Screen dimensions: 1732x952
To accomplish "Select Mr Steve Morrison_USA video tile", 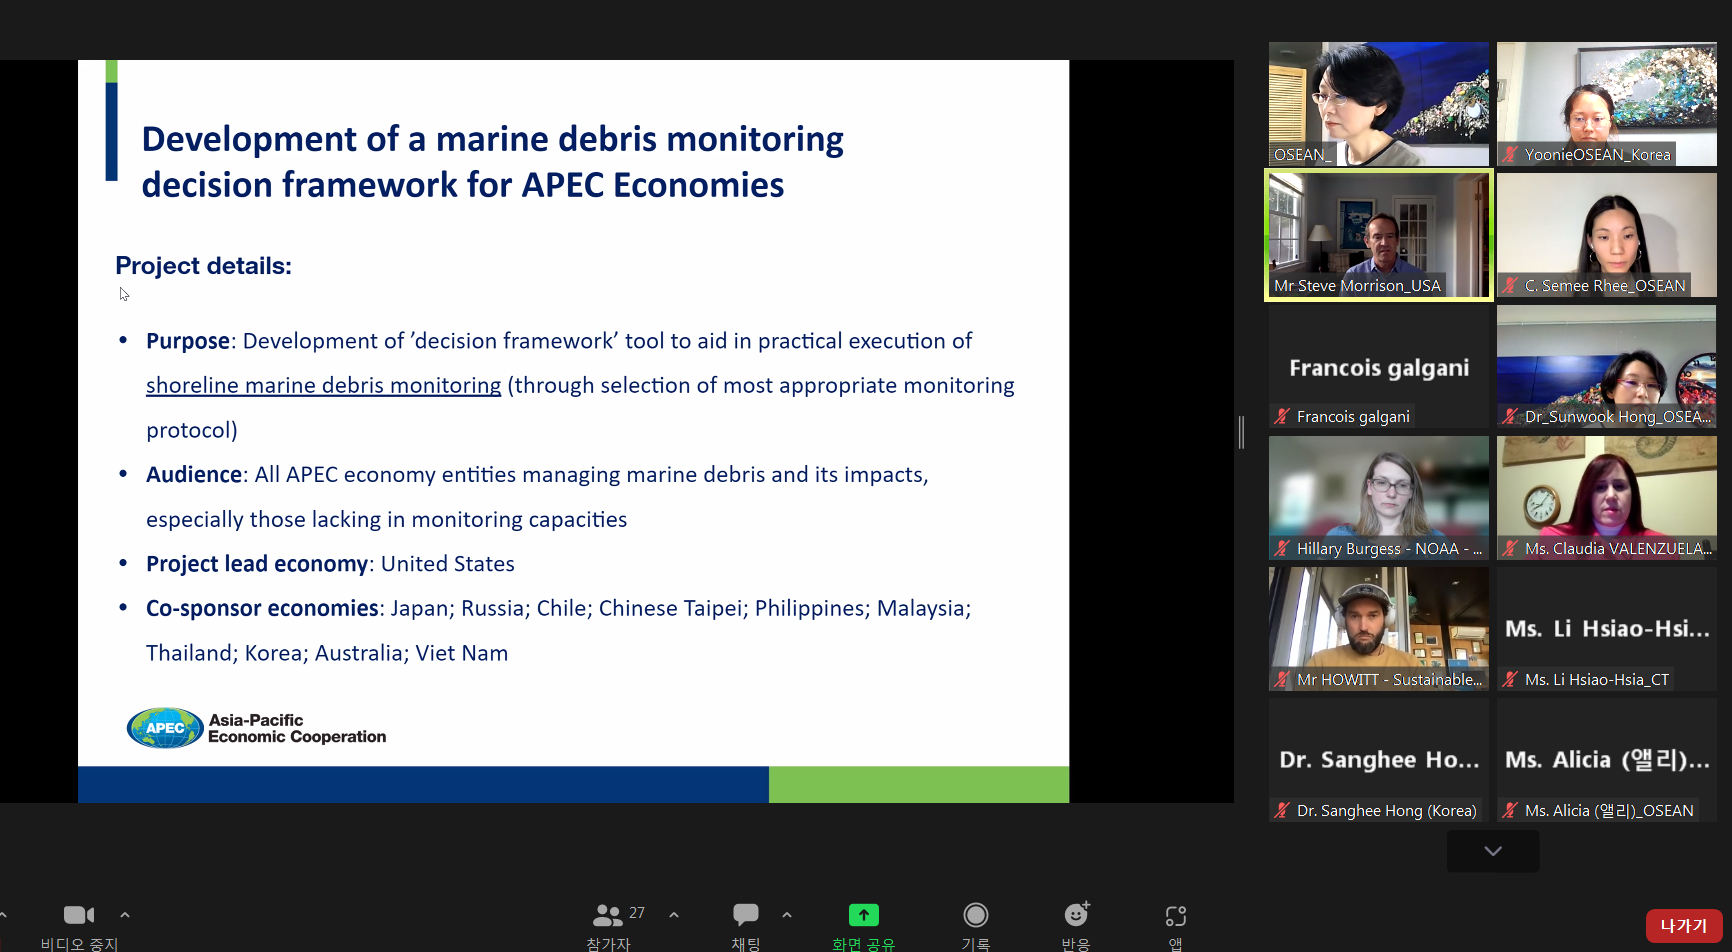I will tap(1378, 235).
